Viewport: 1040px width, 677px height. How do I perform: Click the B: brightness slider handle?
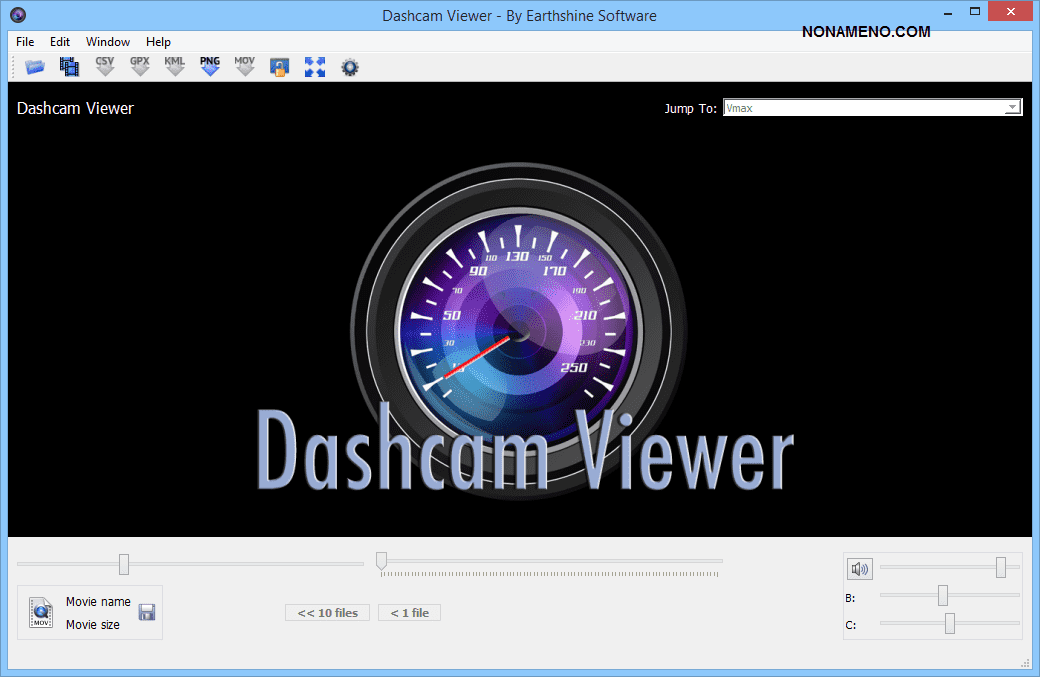point(942,596)
